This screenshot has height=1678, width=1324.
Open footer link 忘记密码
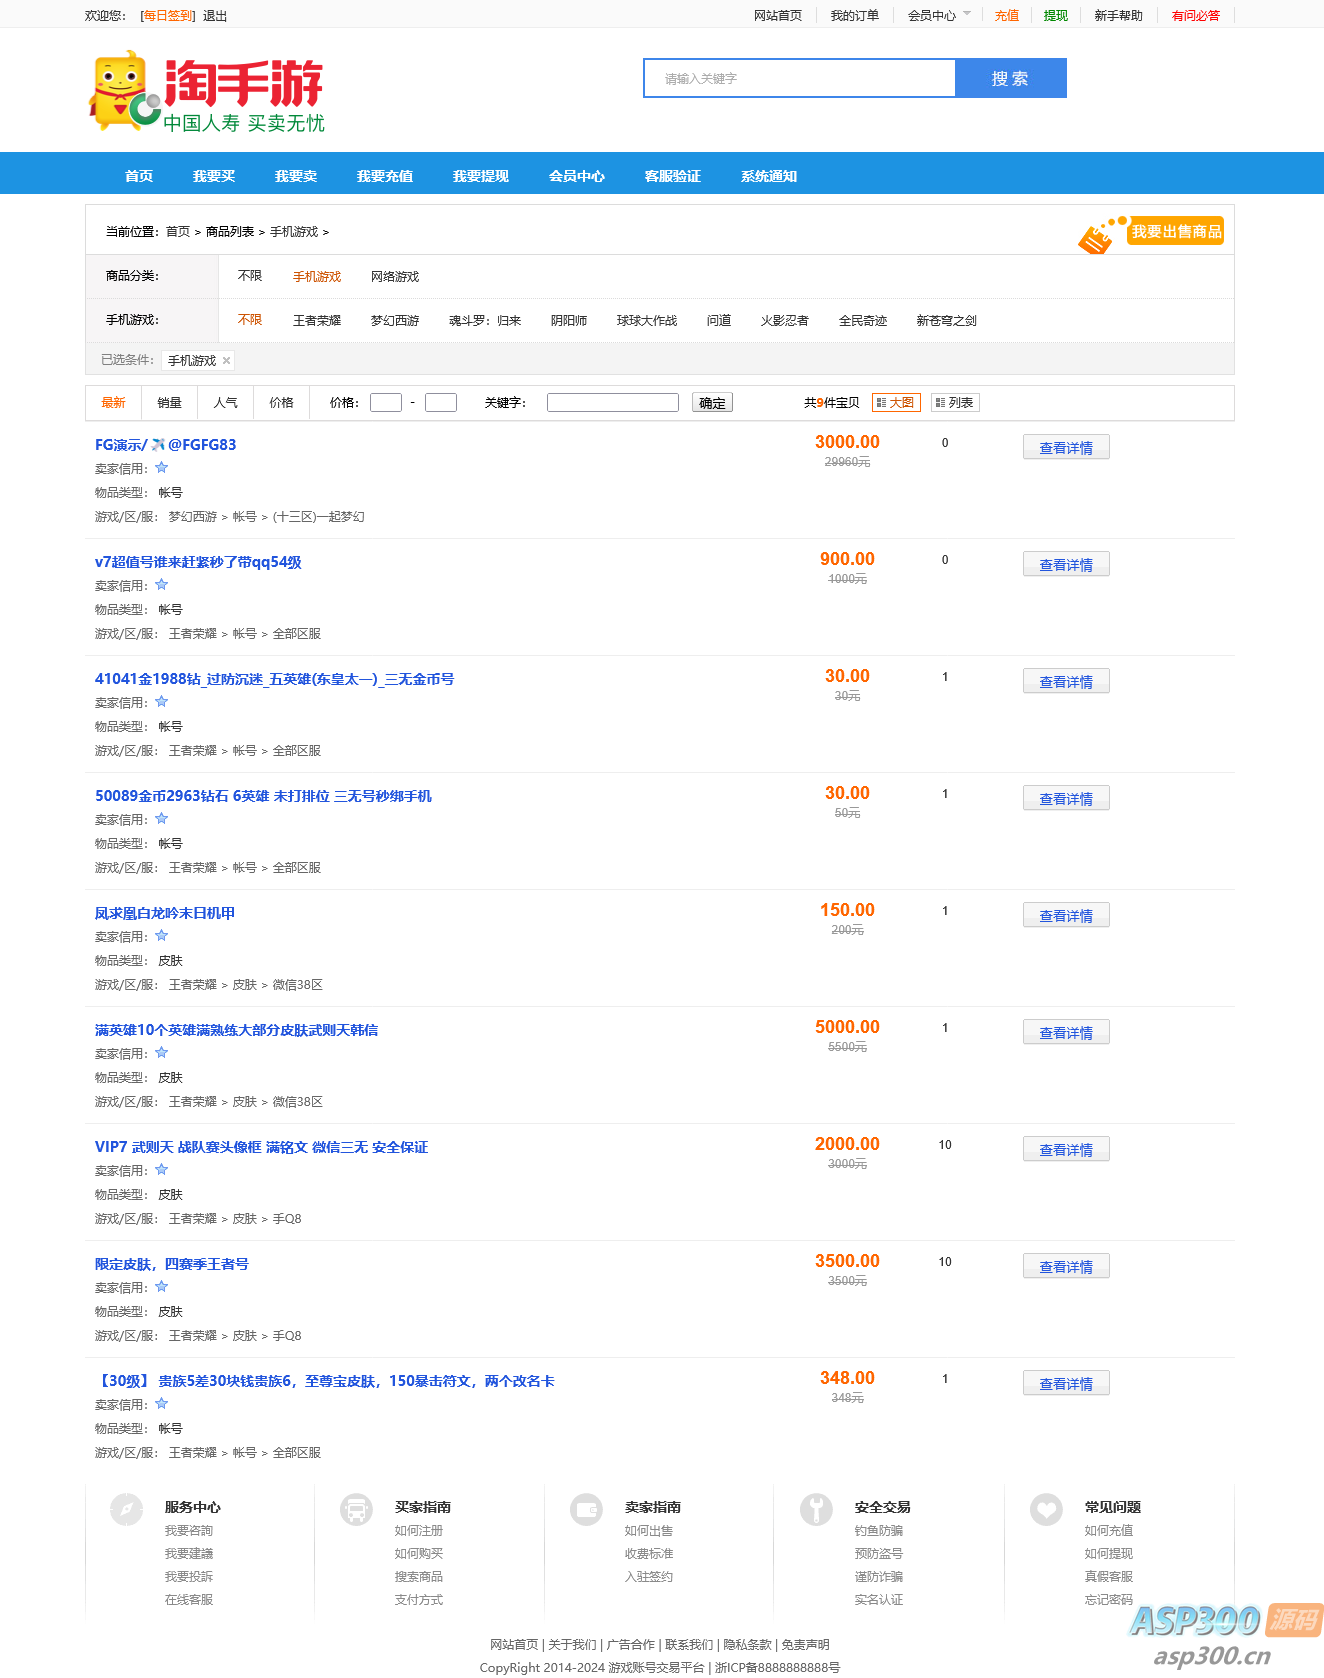point(1109,1600)
